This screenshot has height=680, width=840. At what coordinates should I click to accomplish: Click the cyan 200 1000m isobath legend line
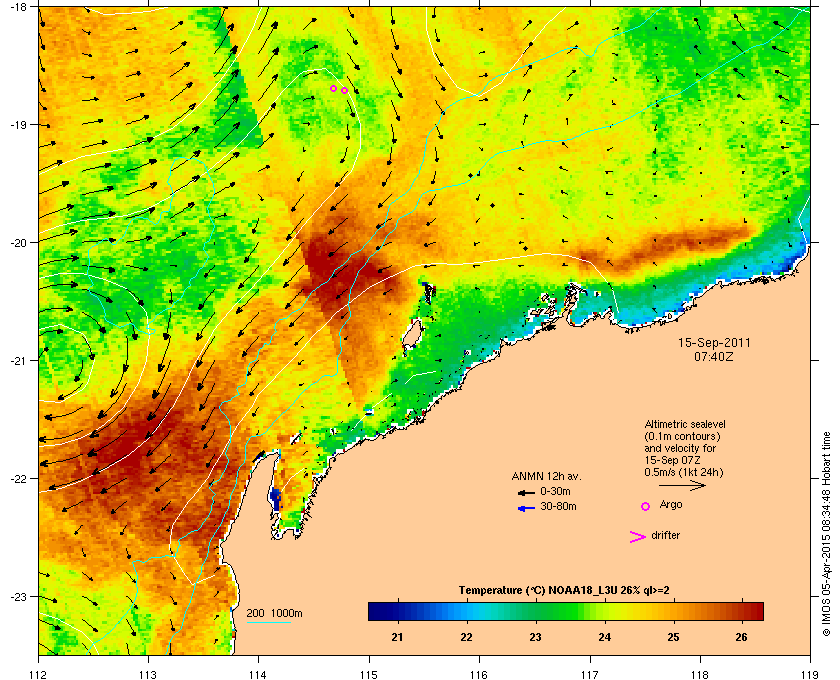[268, 622]
